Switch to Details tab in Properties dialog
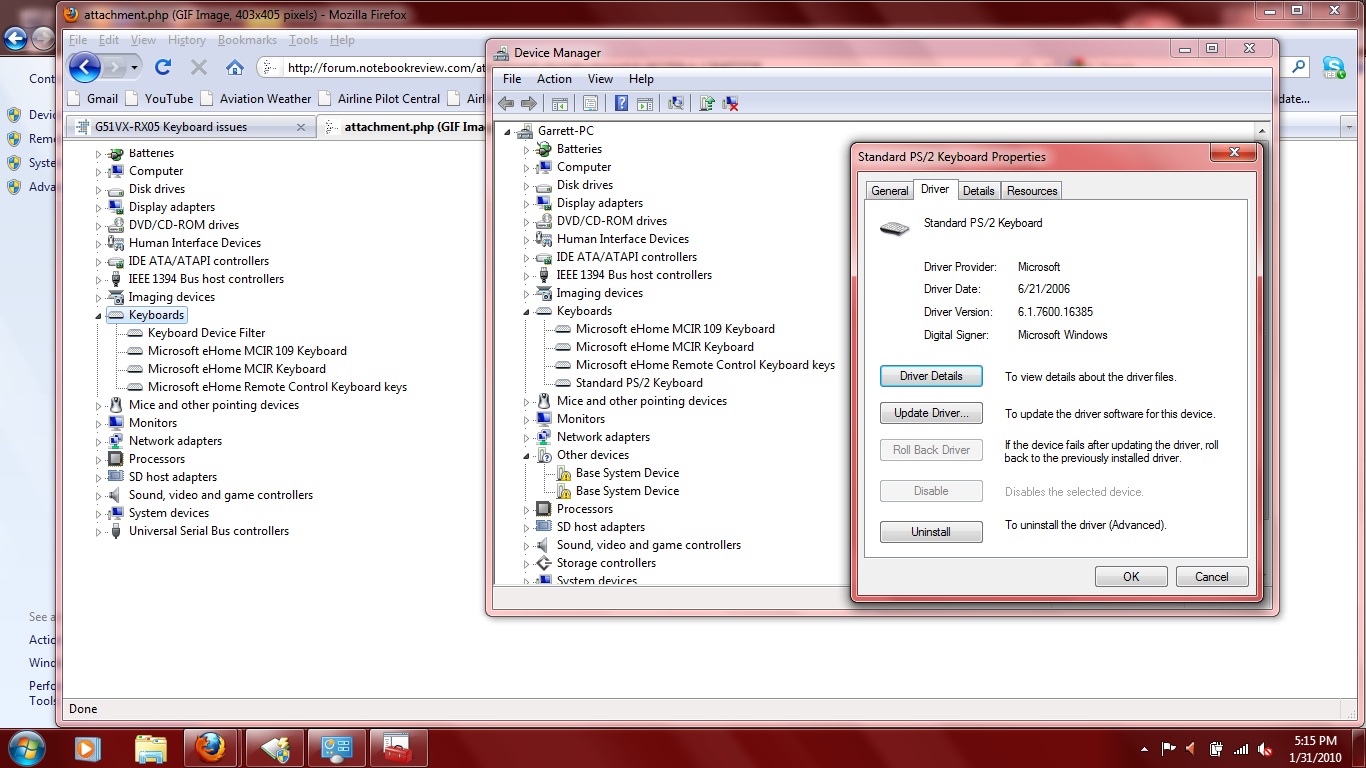This screenshot has height=768, width=1366. (978, 191)
